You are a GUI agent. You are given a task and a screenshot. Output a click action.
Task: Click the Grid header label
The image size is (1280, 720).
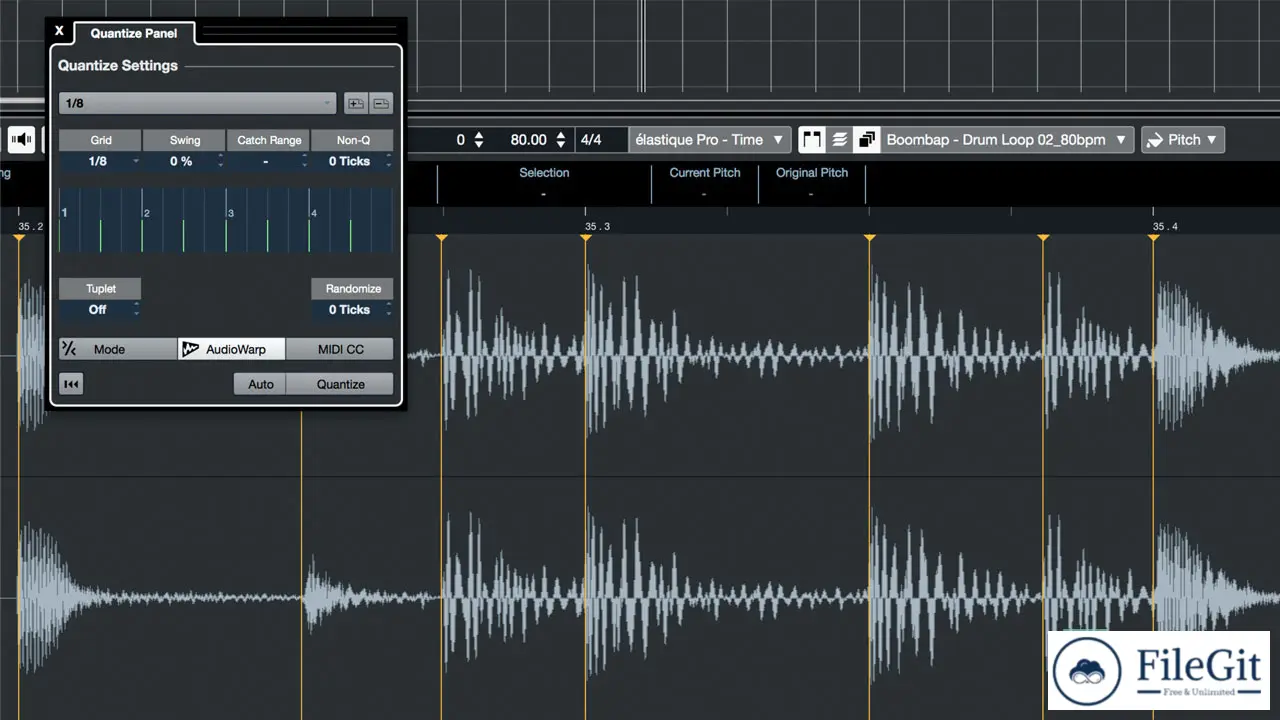click(x=100, y=140)
